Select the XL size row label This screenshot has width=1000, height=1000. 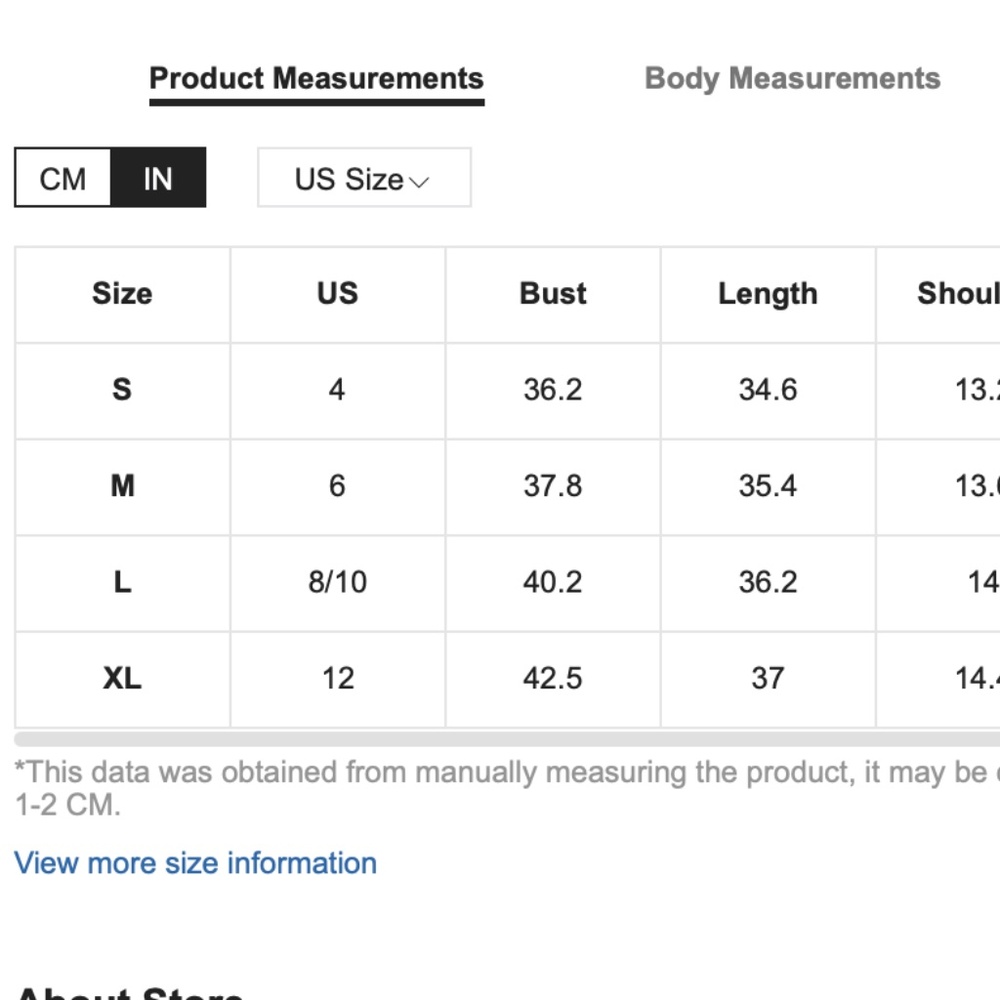click(122, 679)
